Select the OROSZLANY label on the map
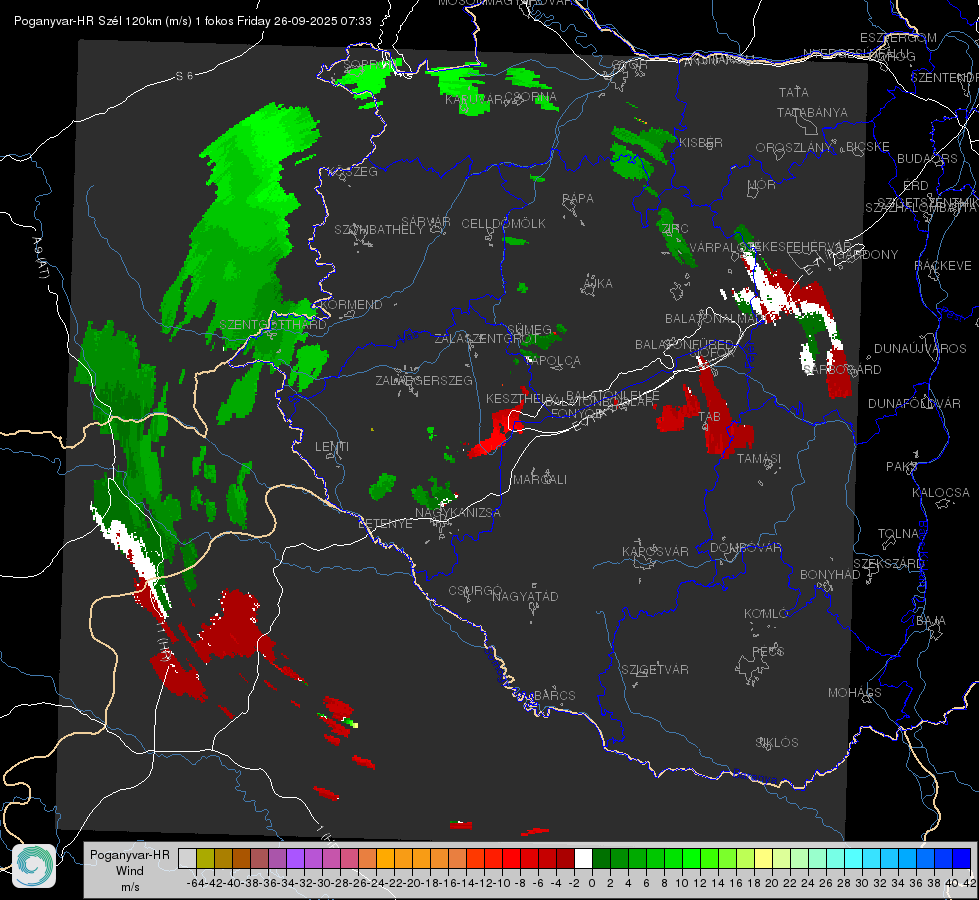Image resolution: width=979 pixels, height=900 pixels. [794, 148]
